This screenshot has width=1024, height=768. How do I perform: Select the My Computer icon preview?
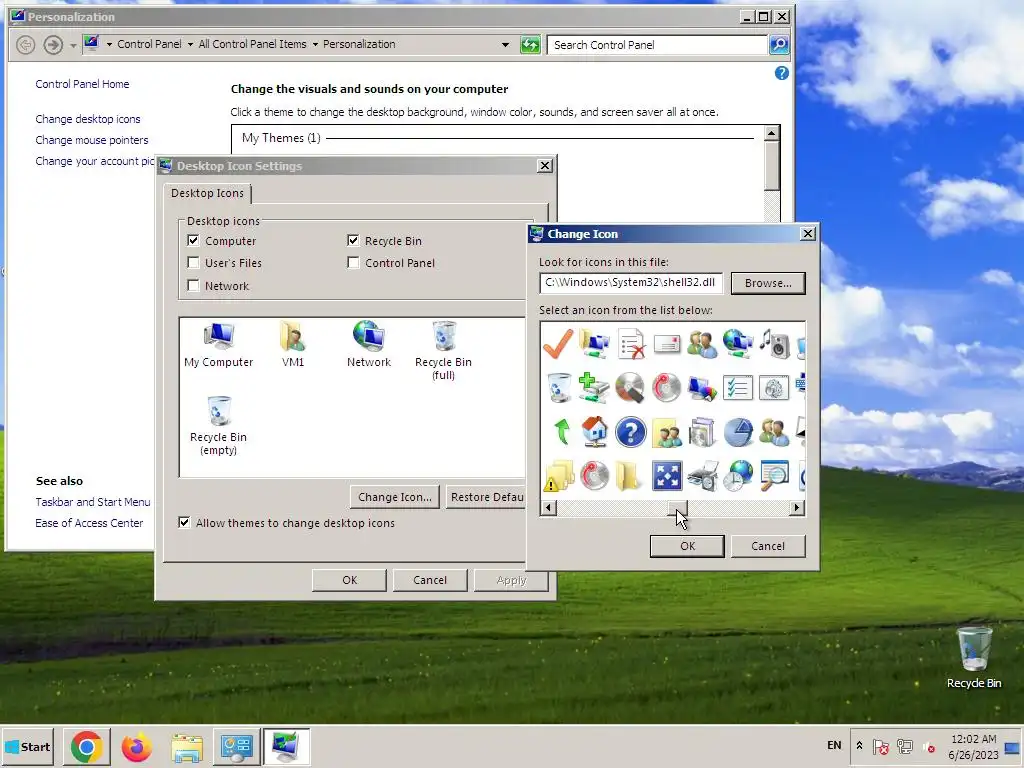click(219, 345)
